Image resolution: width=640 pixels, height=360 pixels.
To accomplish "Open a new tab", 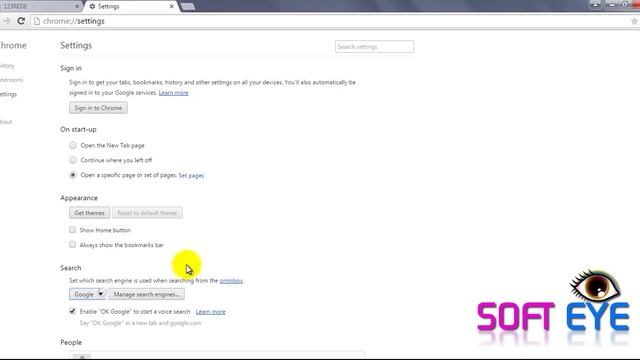I will tap(188, 7).
